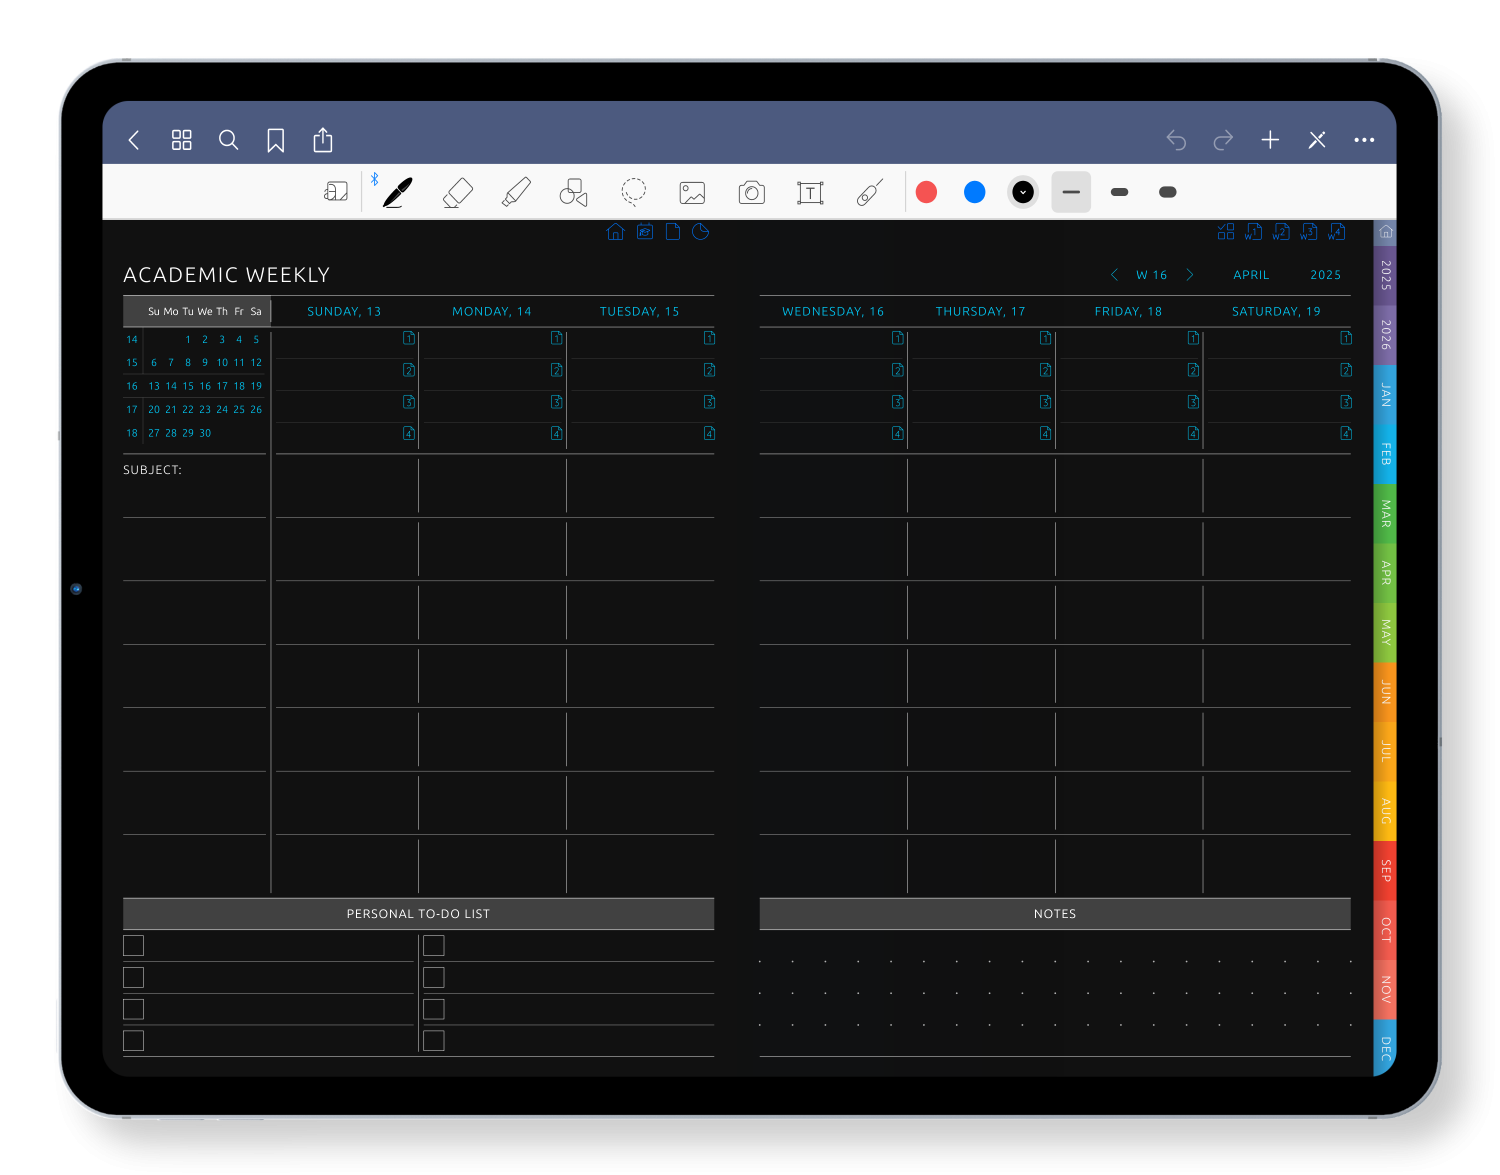Open the page thumbnails grid view
The width and height of the screenshot is (1500, 1175).
coord(181,140)
